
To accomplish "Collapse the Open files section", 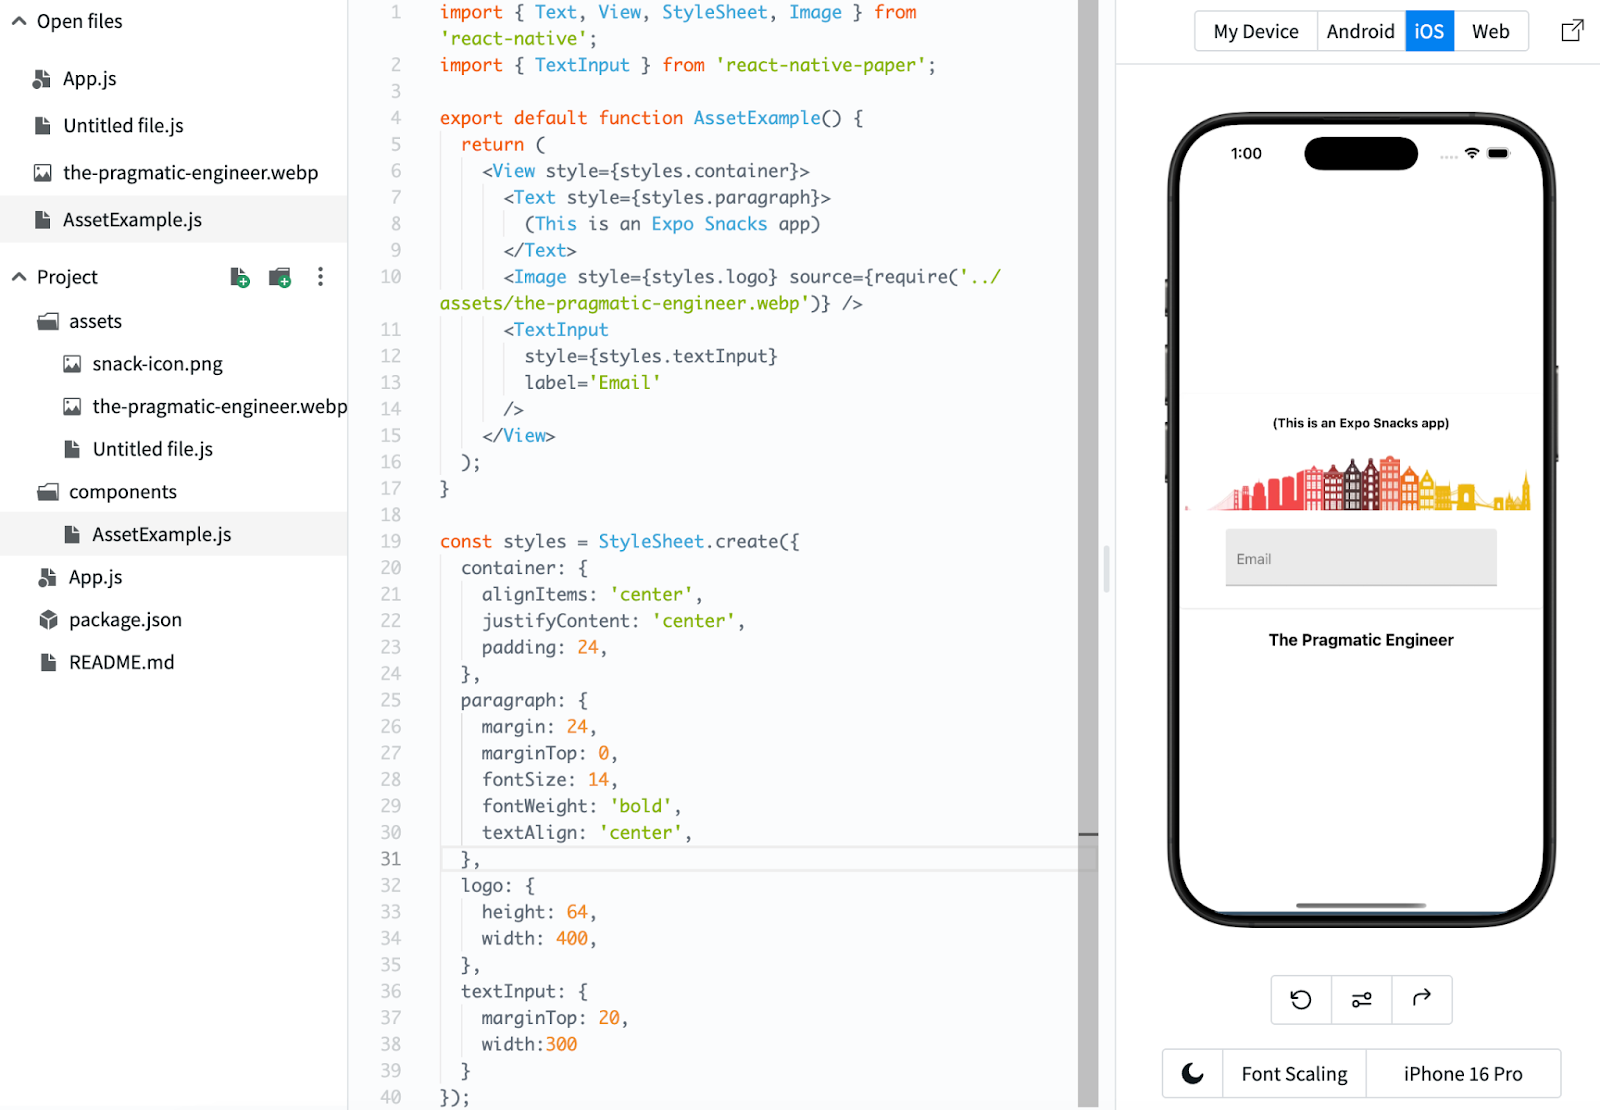I will [x=18, y=20].
